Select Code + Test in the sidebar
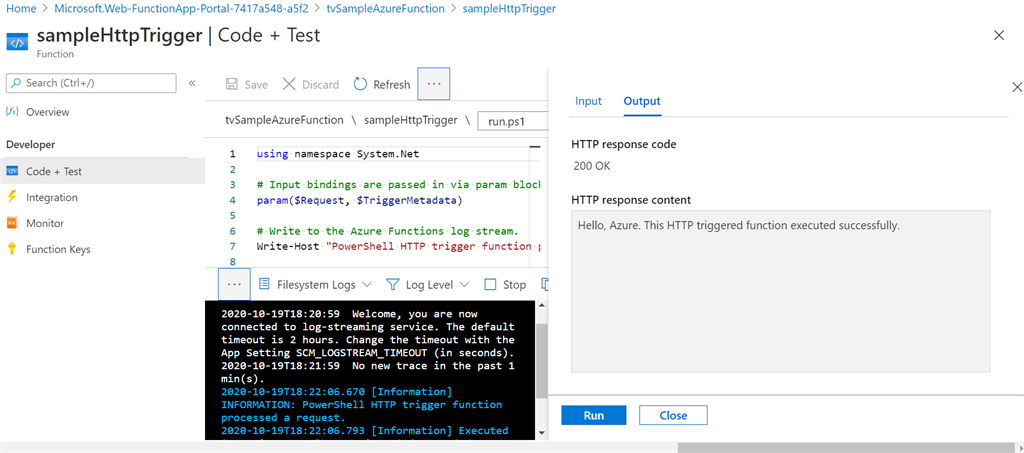Viewport: 1024px width, 453px height. [x=103, y=172]
